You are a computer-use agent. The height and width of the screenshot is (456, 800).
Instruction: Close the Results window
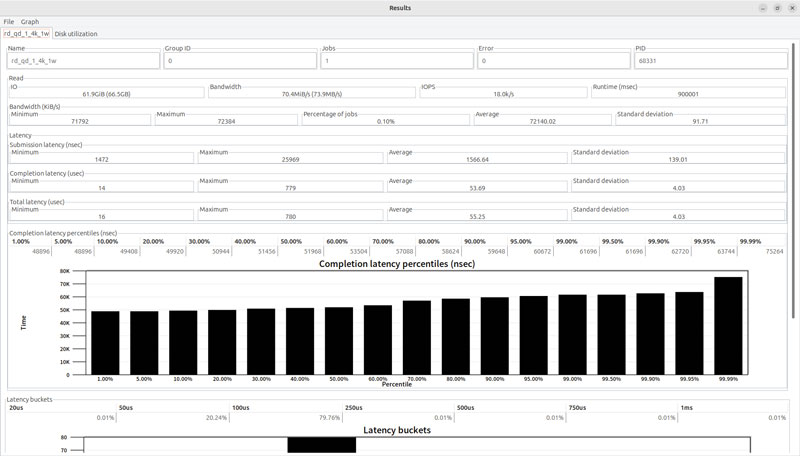tap(790, 8)
